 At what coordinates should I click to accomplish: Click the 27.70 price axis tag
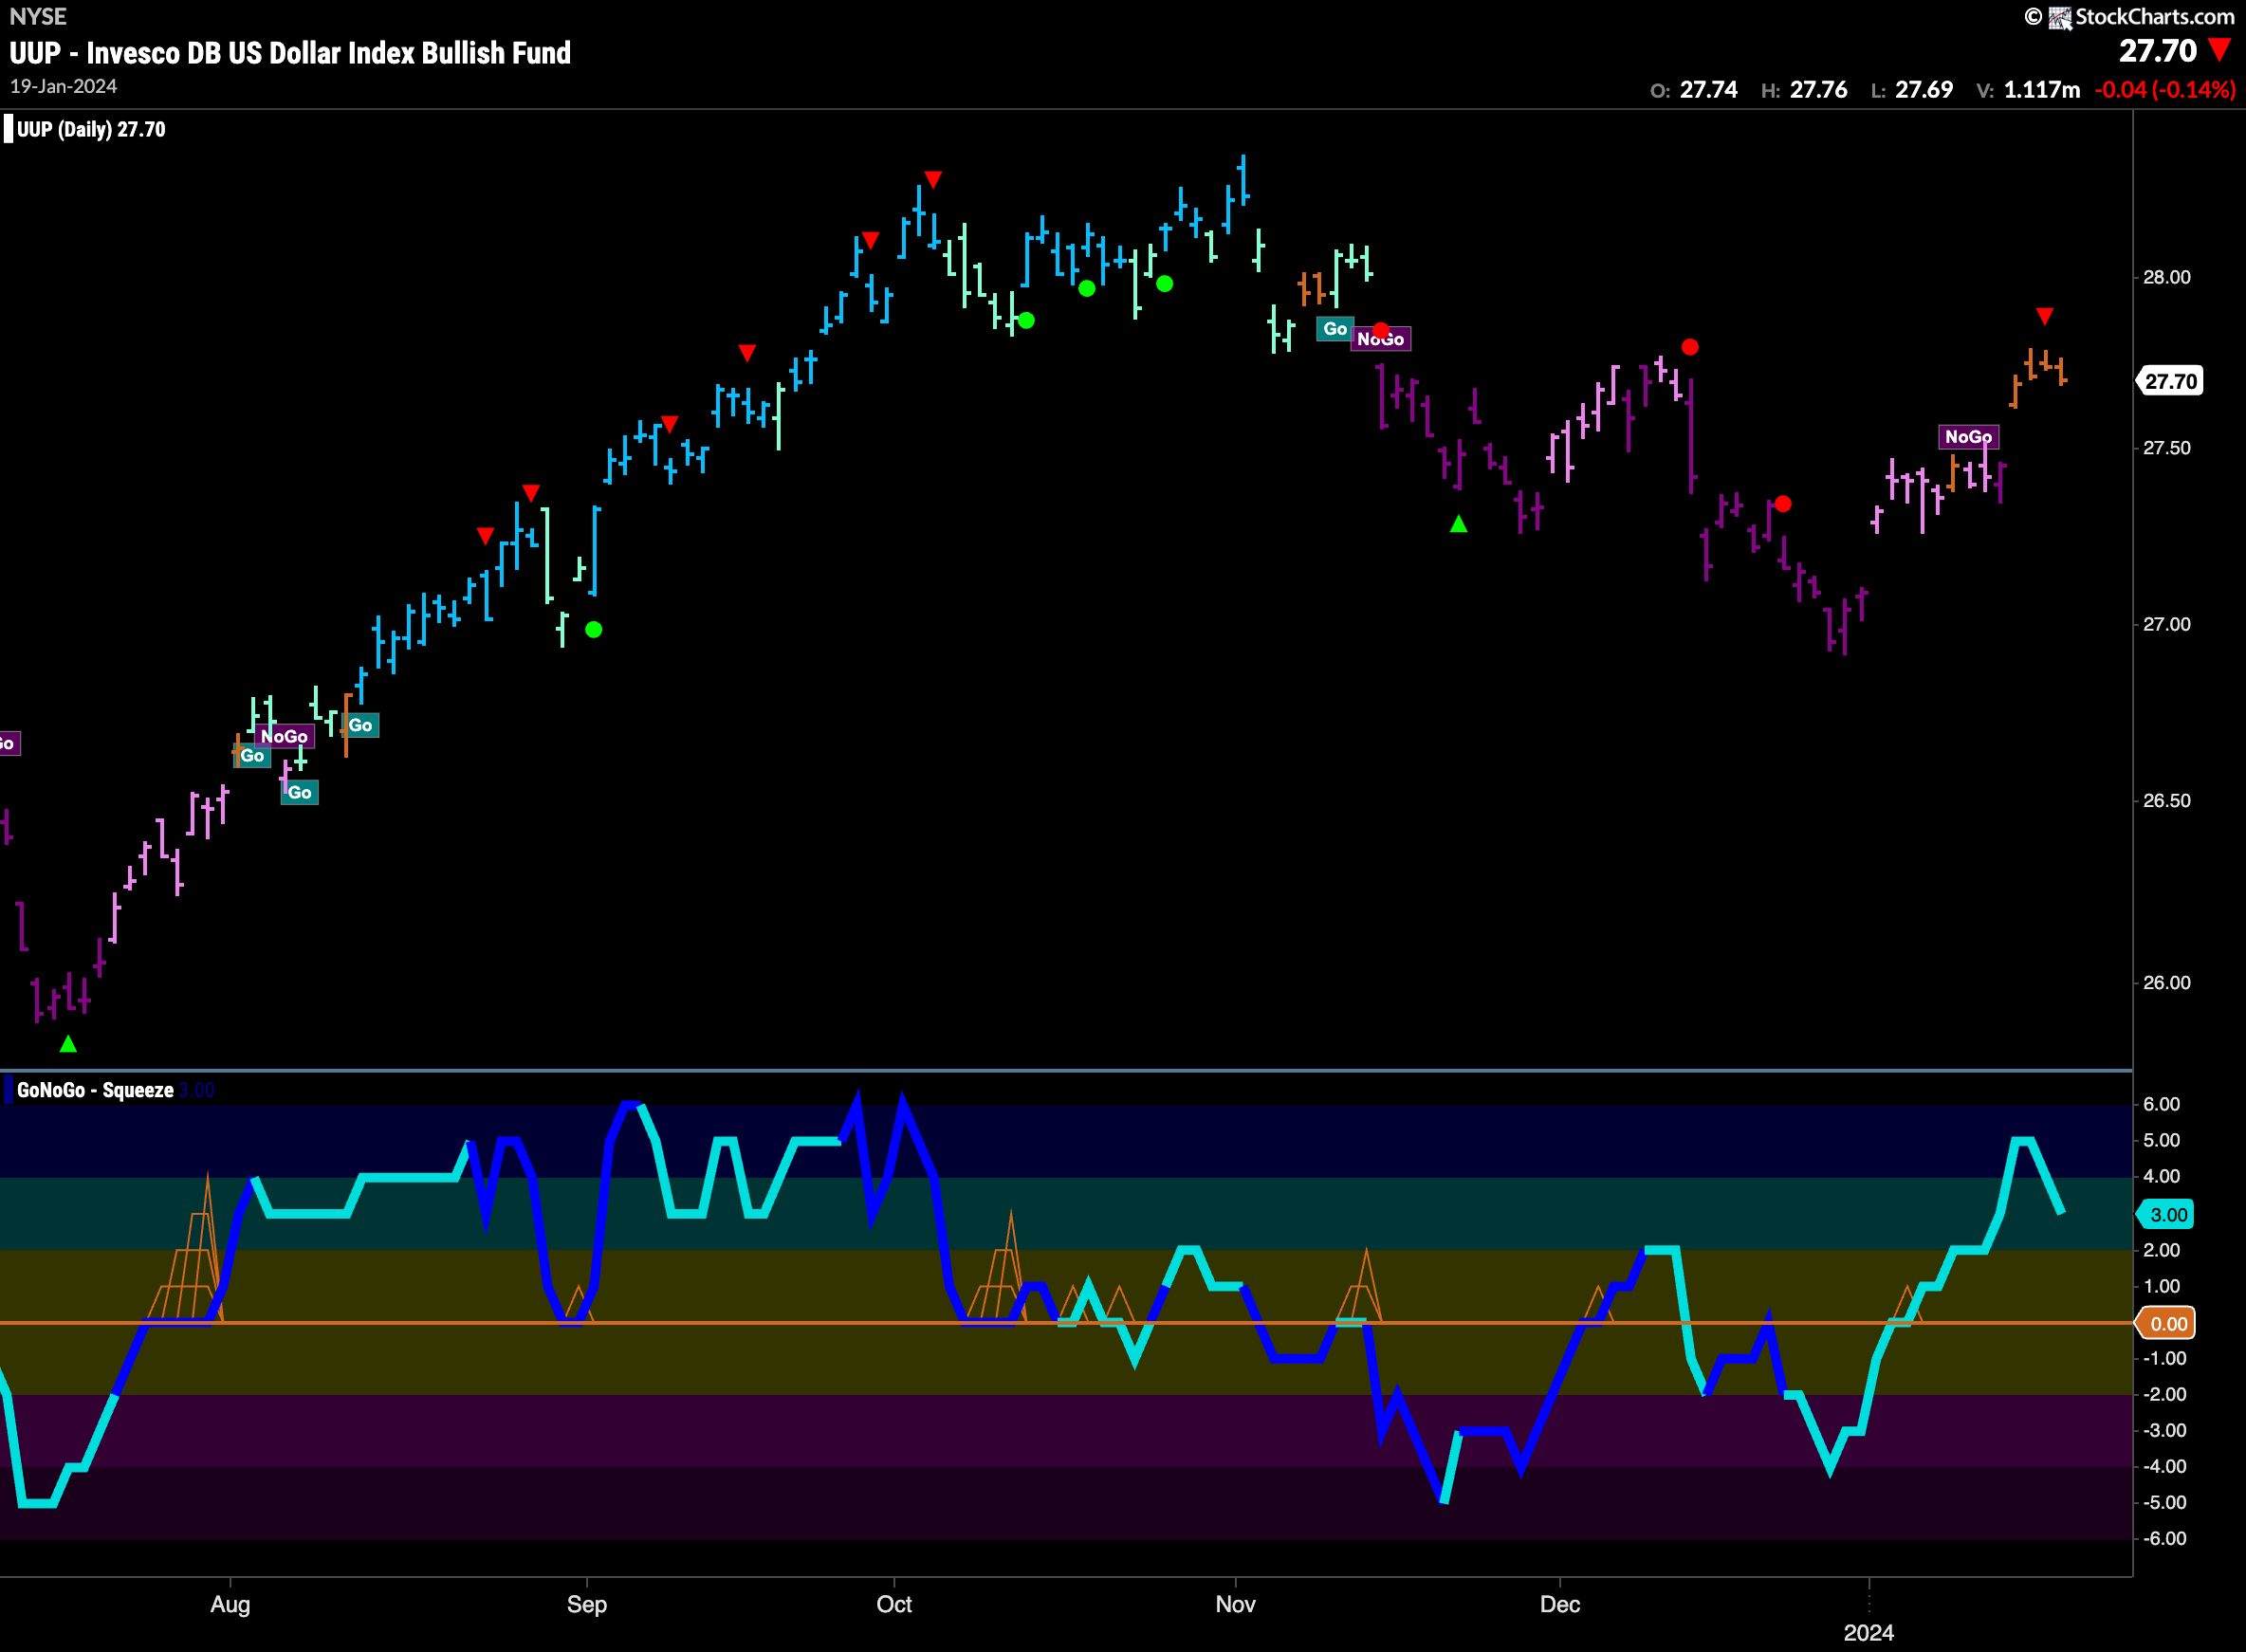(x=2169, y=381)
